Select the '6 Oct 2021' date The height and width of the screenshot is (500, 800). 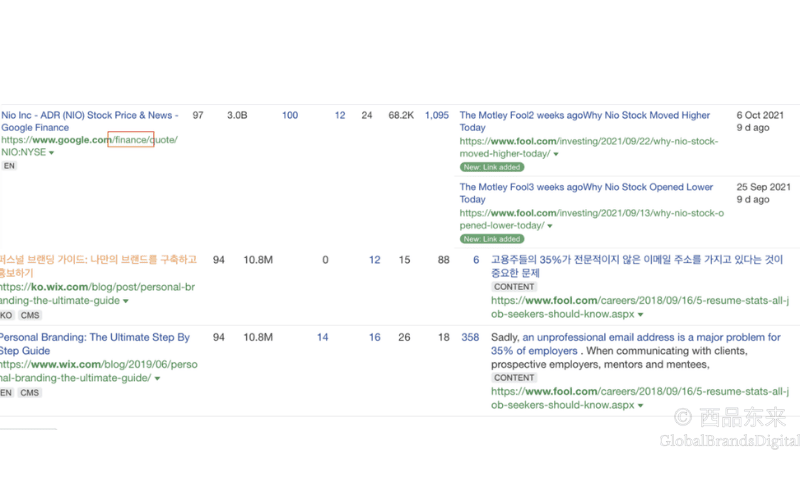(x=760, y=115)
